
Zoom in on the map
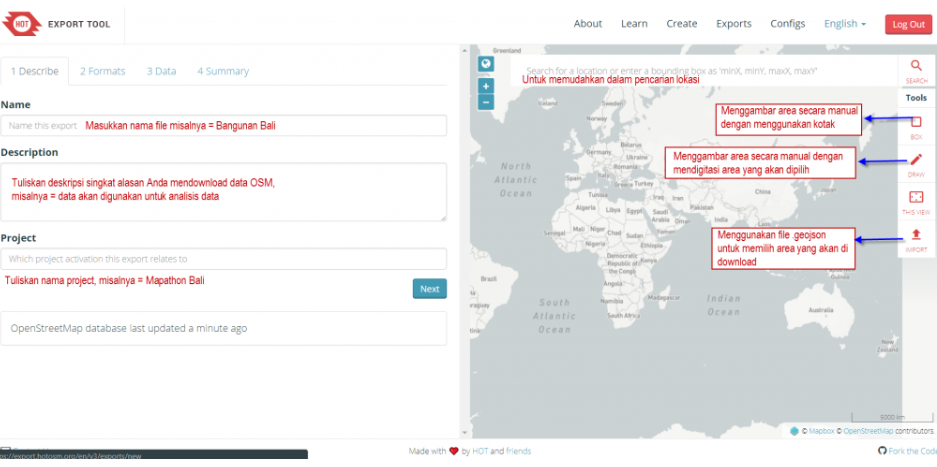coord(486,86)
